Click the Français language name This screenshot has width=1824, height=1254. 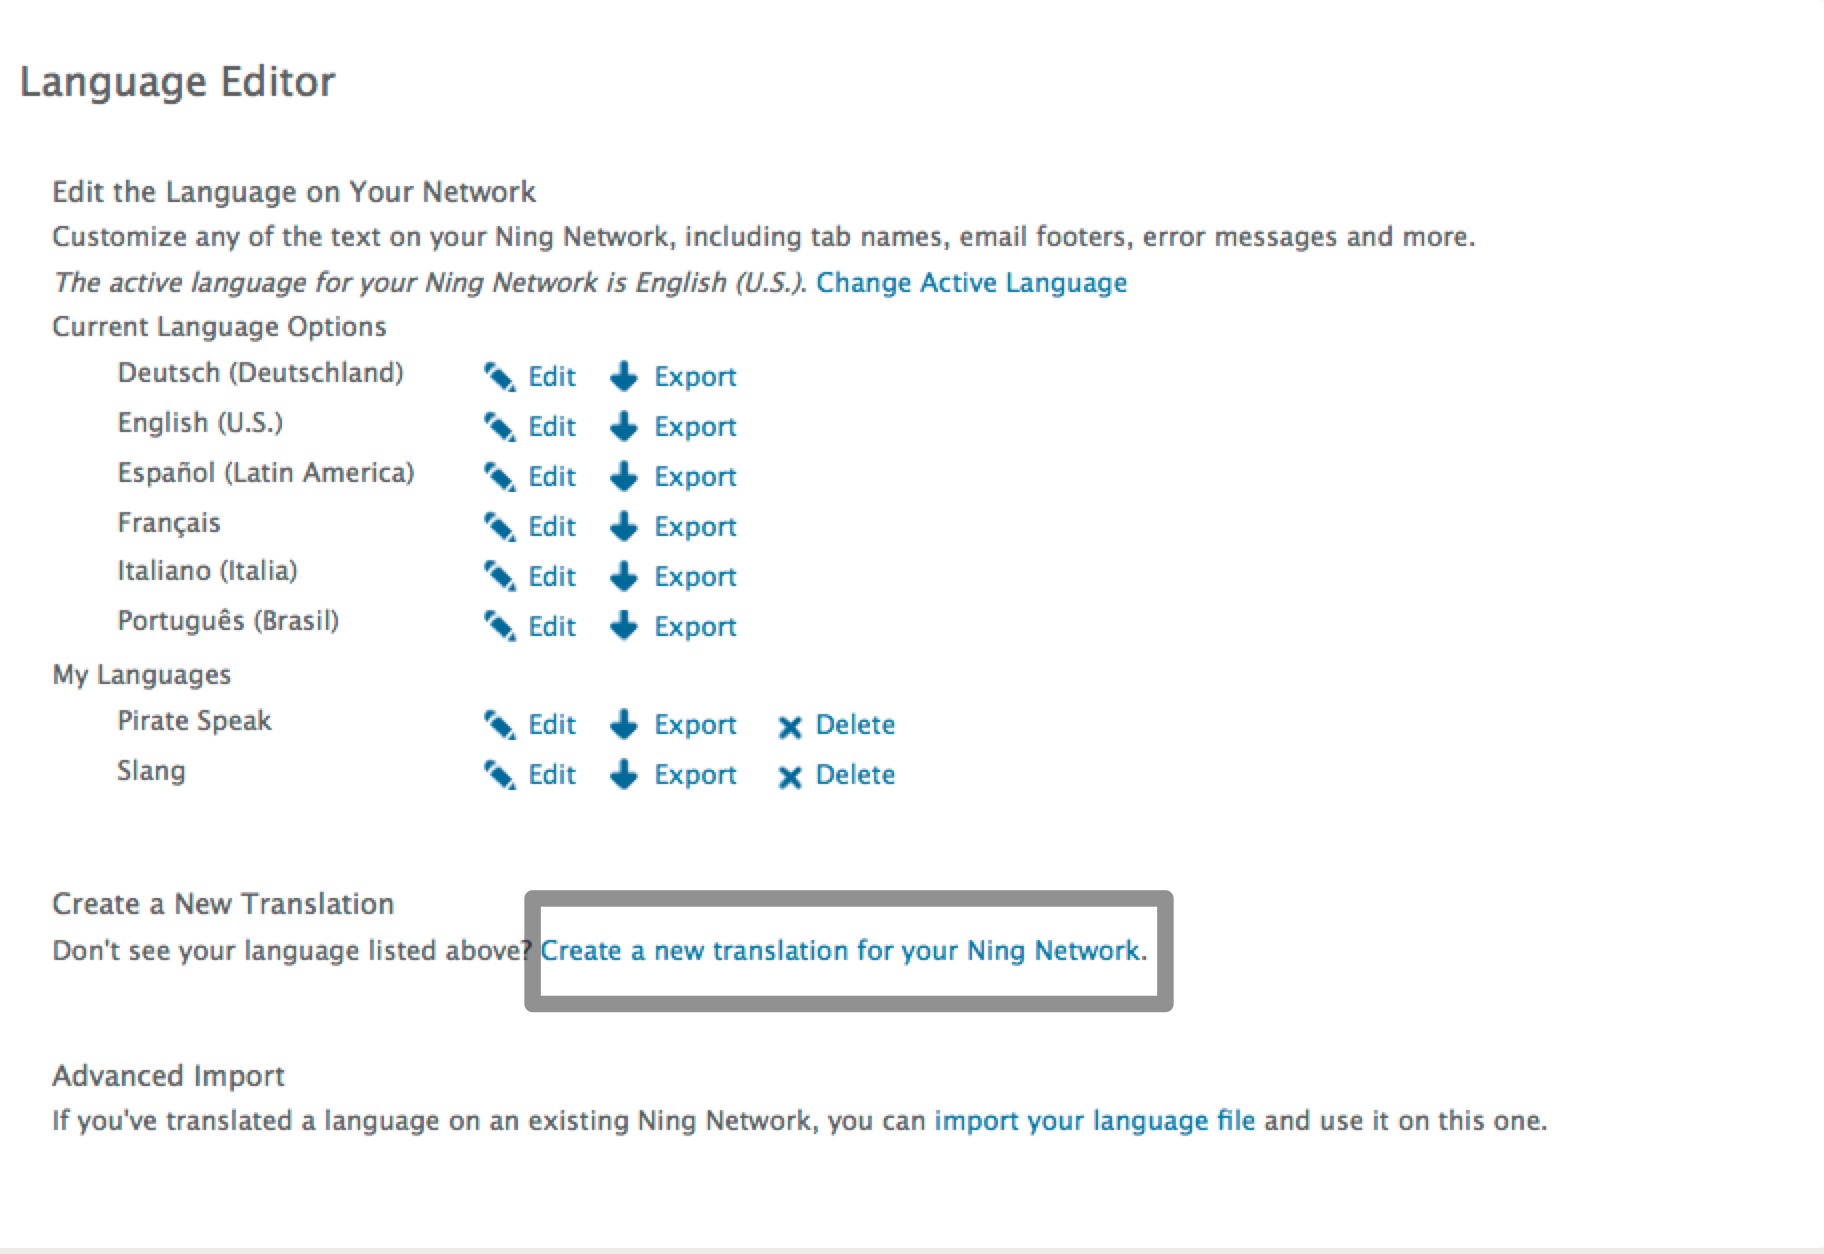168,523
